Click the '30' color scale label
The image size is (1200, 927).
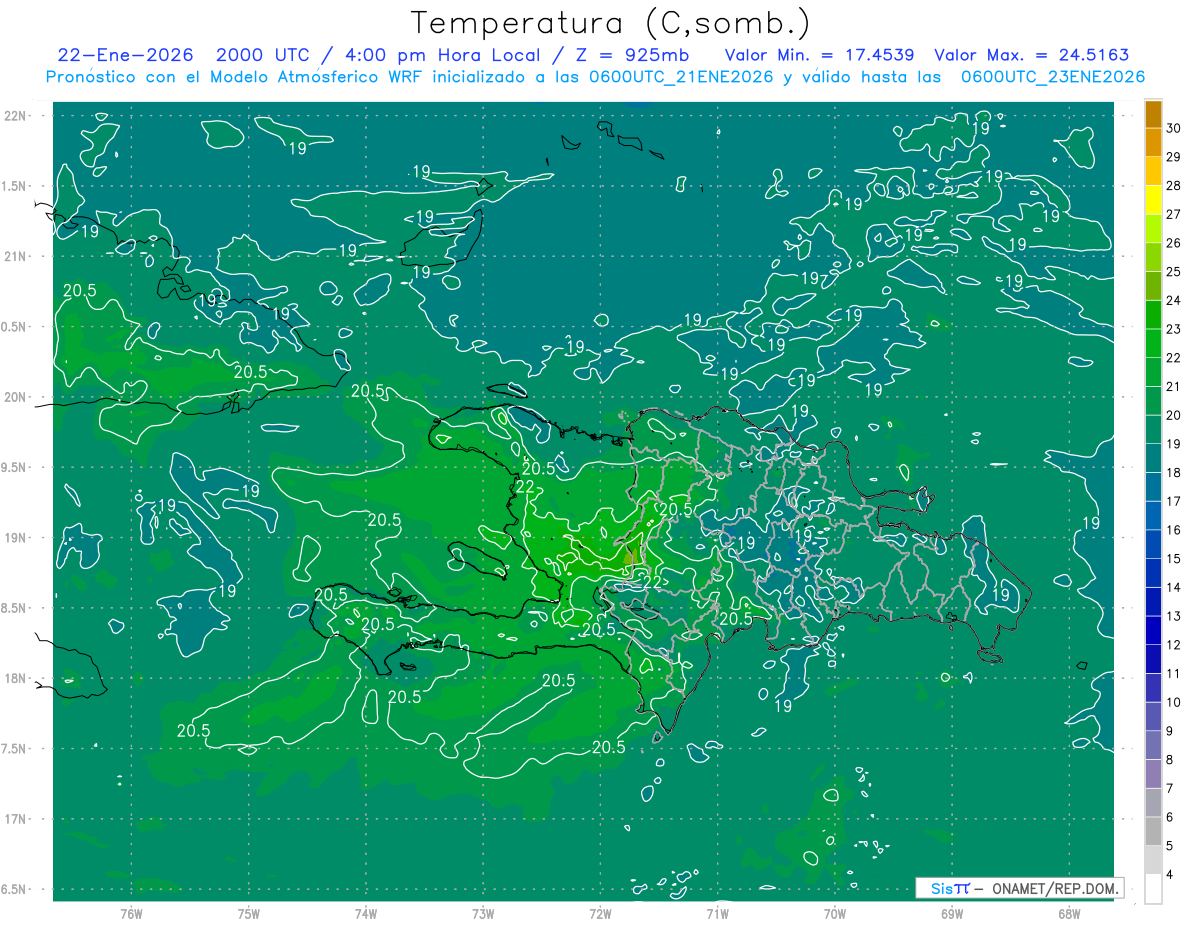1175,128
